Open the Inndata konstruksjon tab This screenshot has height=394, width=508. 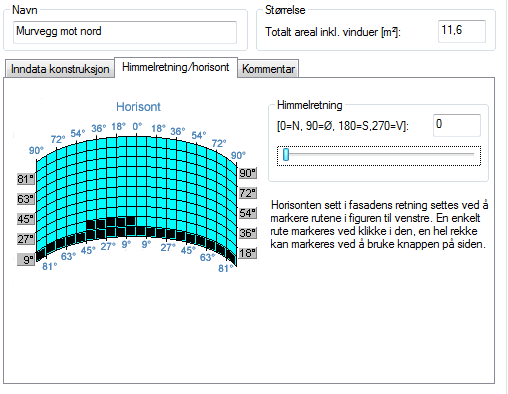tap(60, 69)
